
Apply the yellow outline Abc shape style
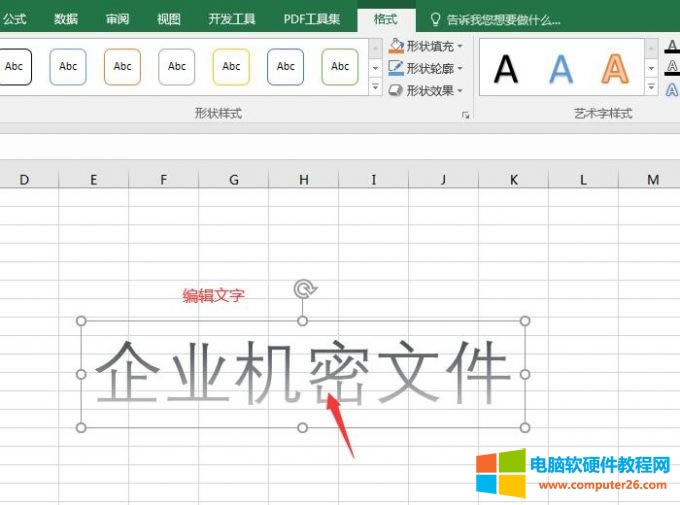coord(231,66)
